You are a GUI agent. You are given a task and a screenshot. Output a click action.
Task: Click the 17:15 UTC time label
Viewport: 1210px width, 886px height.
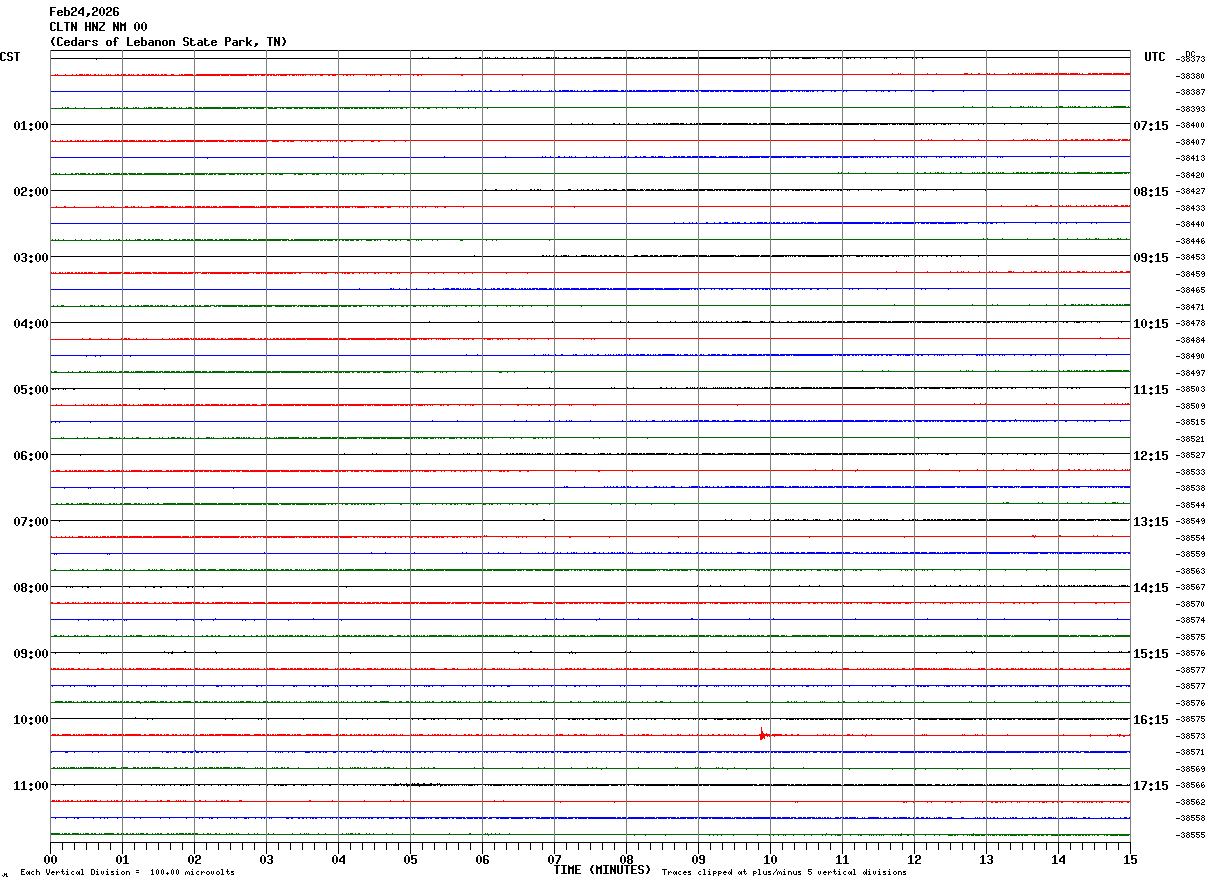[x=1151, y=785]
